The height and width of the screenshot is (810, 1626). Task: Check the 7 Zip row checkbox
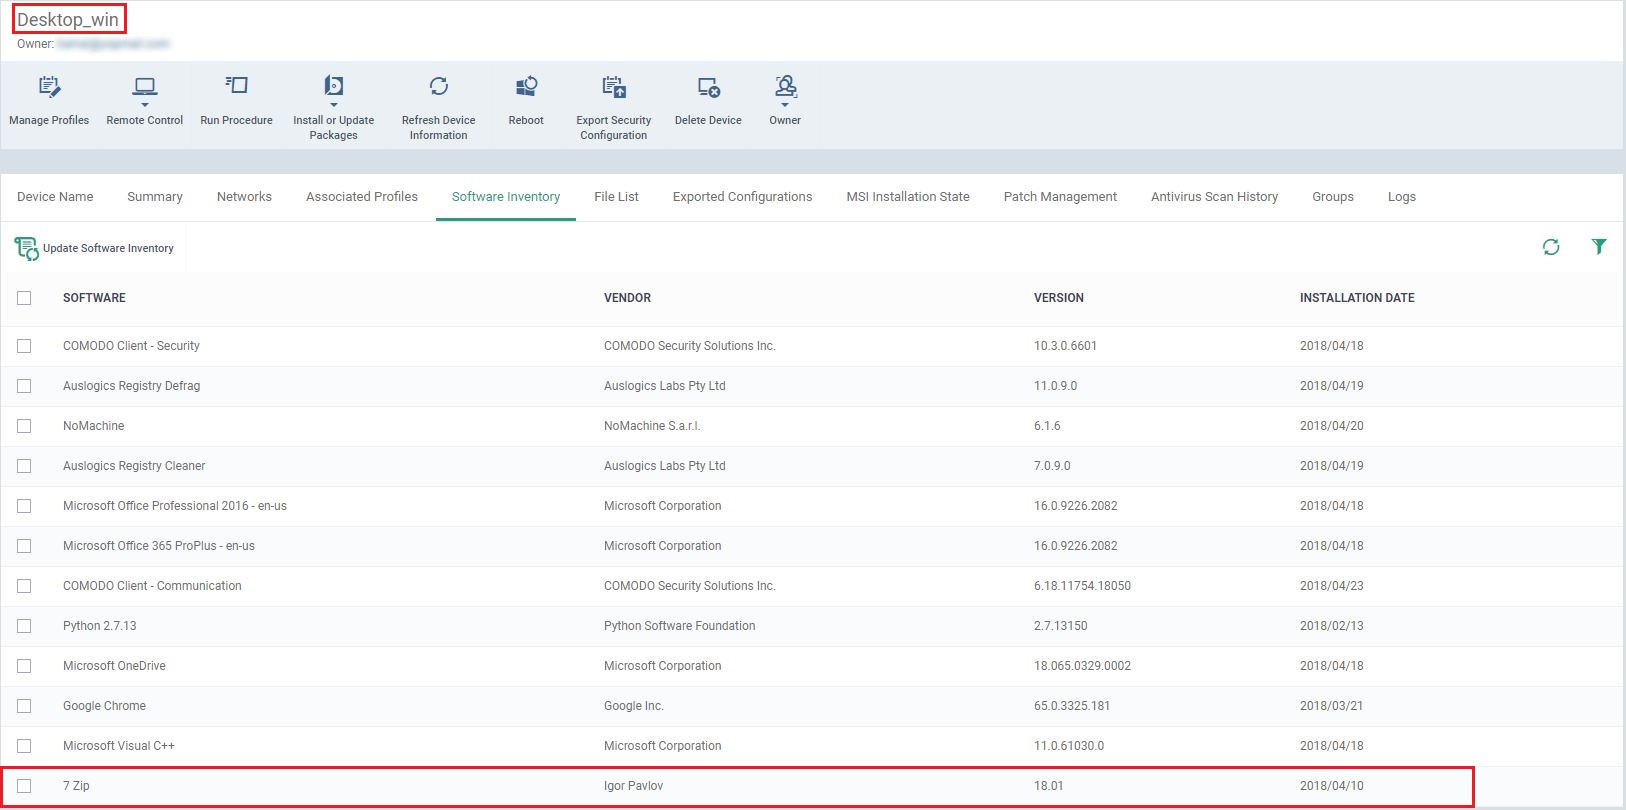click(24, 786)
